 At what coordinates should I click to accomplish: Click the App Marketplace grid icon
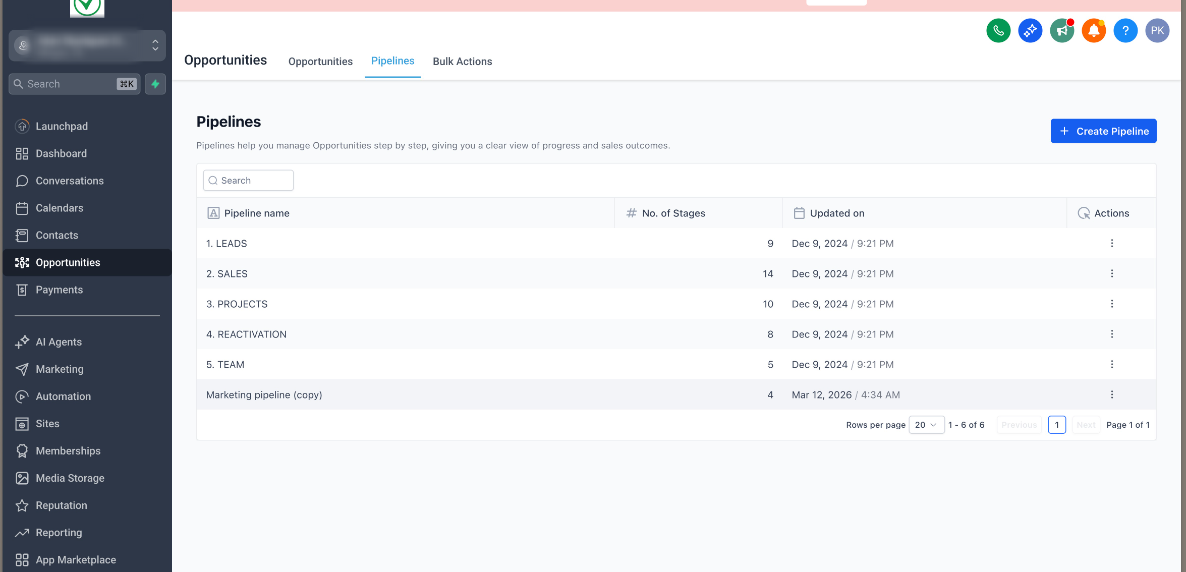point(22,560)
